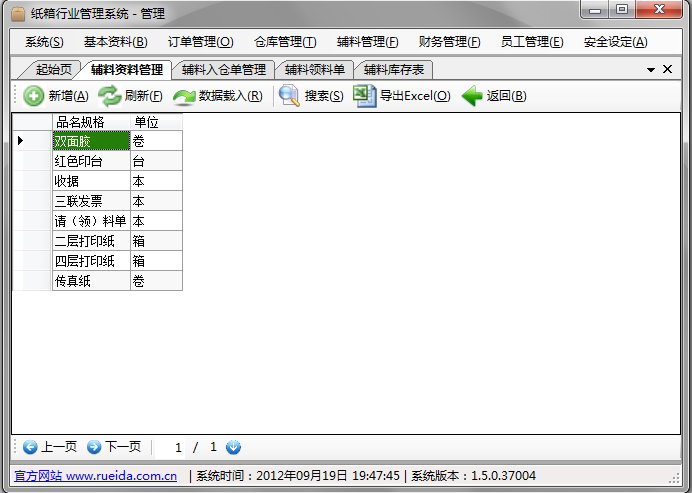Viewport: 692px width, 493px height.
Task: Click the green plus 新增 icon
Action: point(34,96)
